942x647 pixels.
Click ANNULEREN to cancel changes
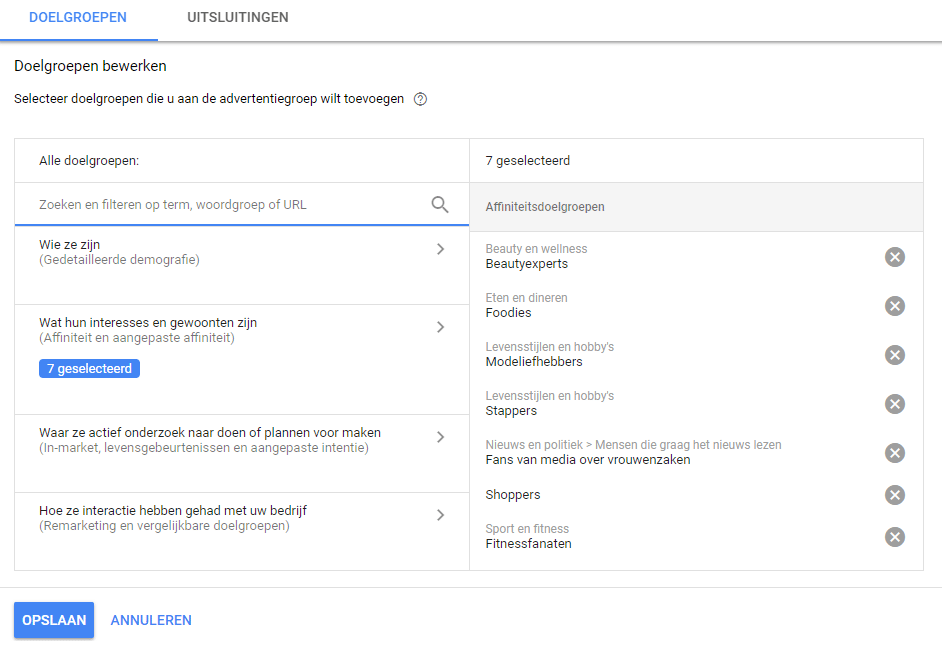[x=150, y=619]
